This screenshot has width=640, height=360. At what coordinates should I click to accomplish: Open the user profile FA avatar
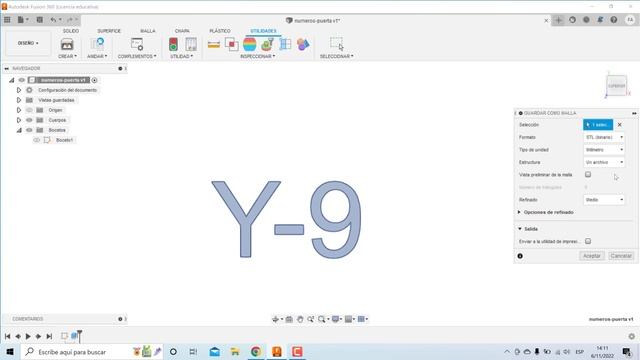[630, 20]
